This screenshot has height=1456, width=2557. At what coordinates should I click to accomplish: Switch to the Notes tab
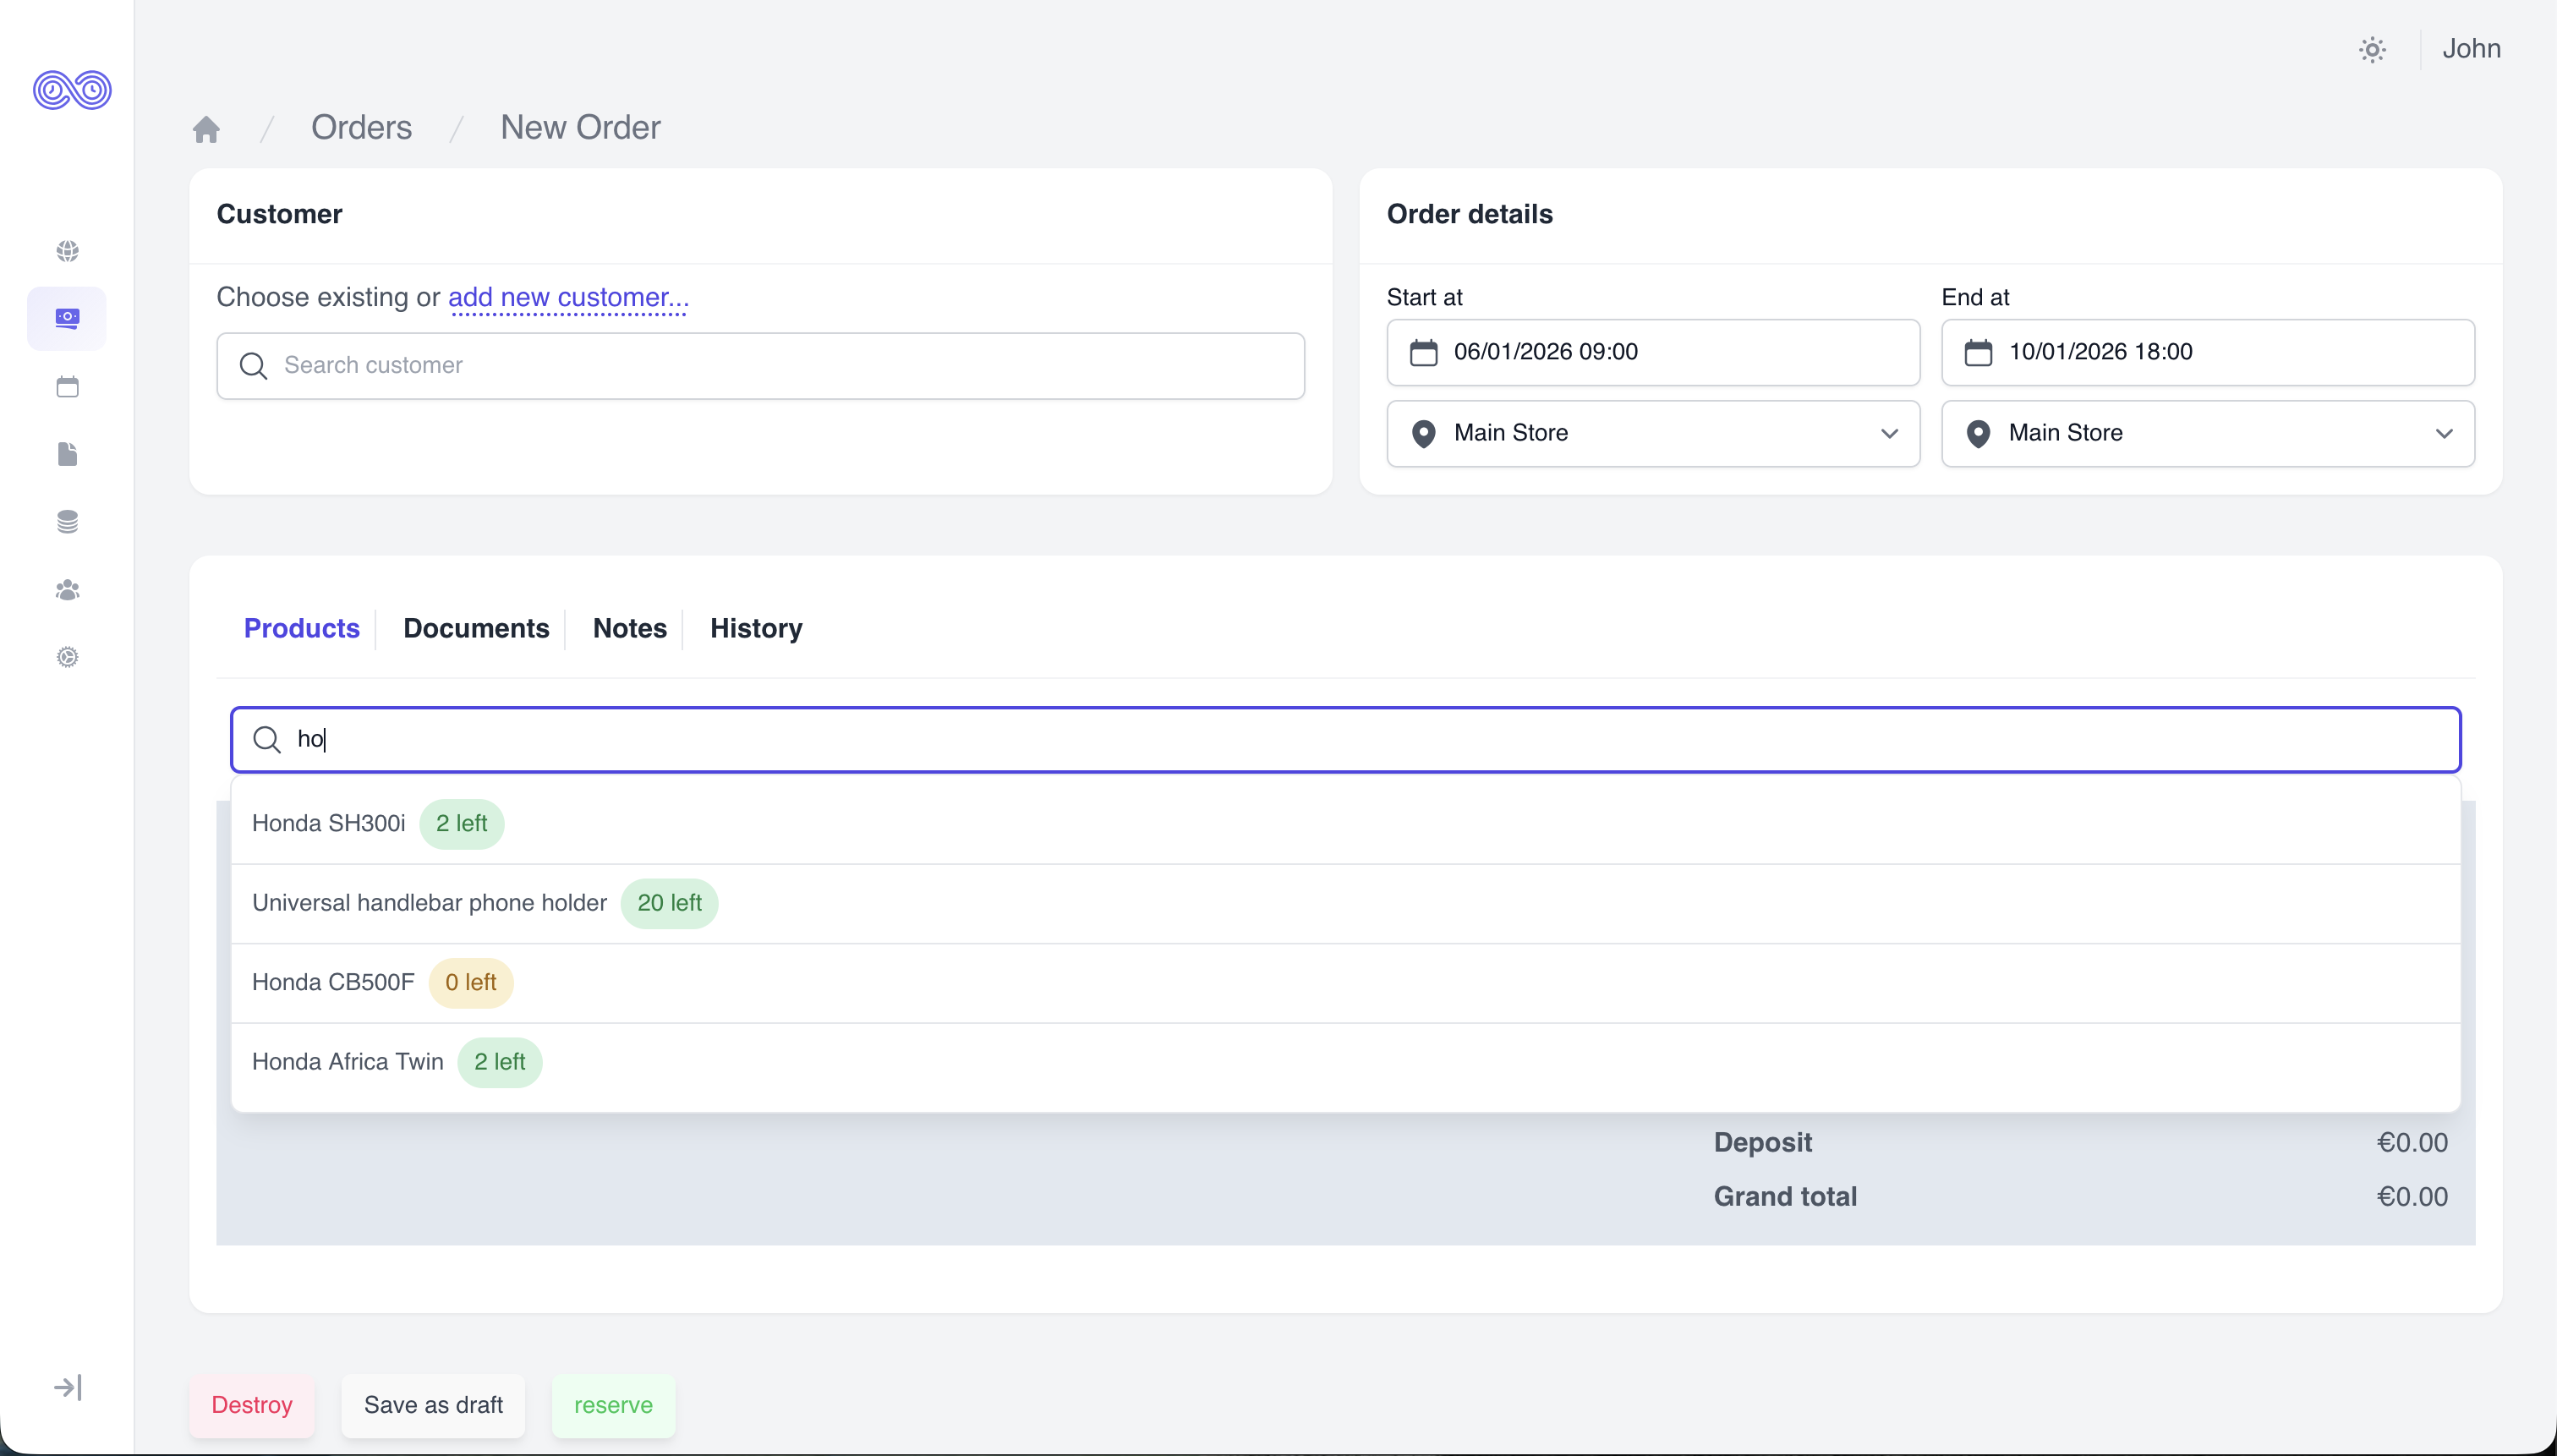click(629, 628)
